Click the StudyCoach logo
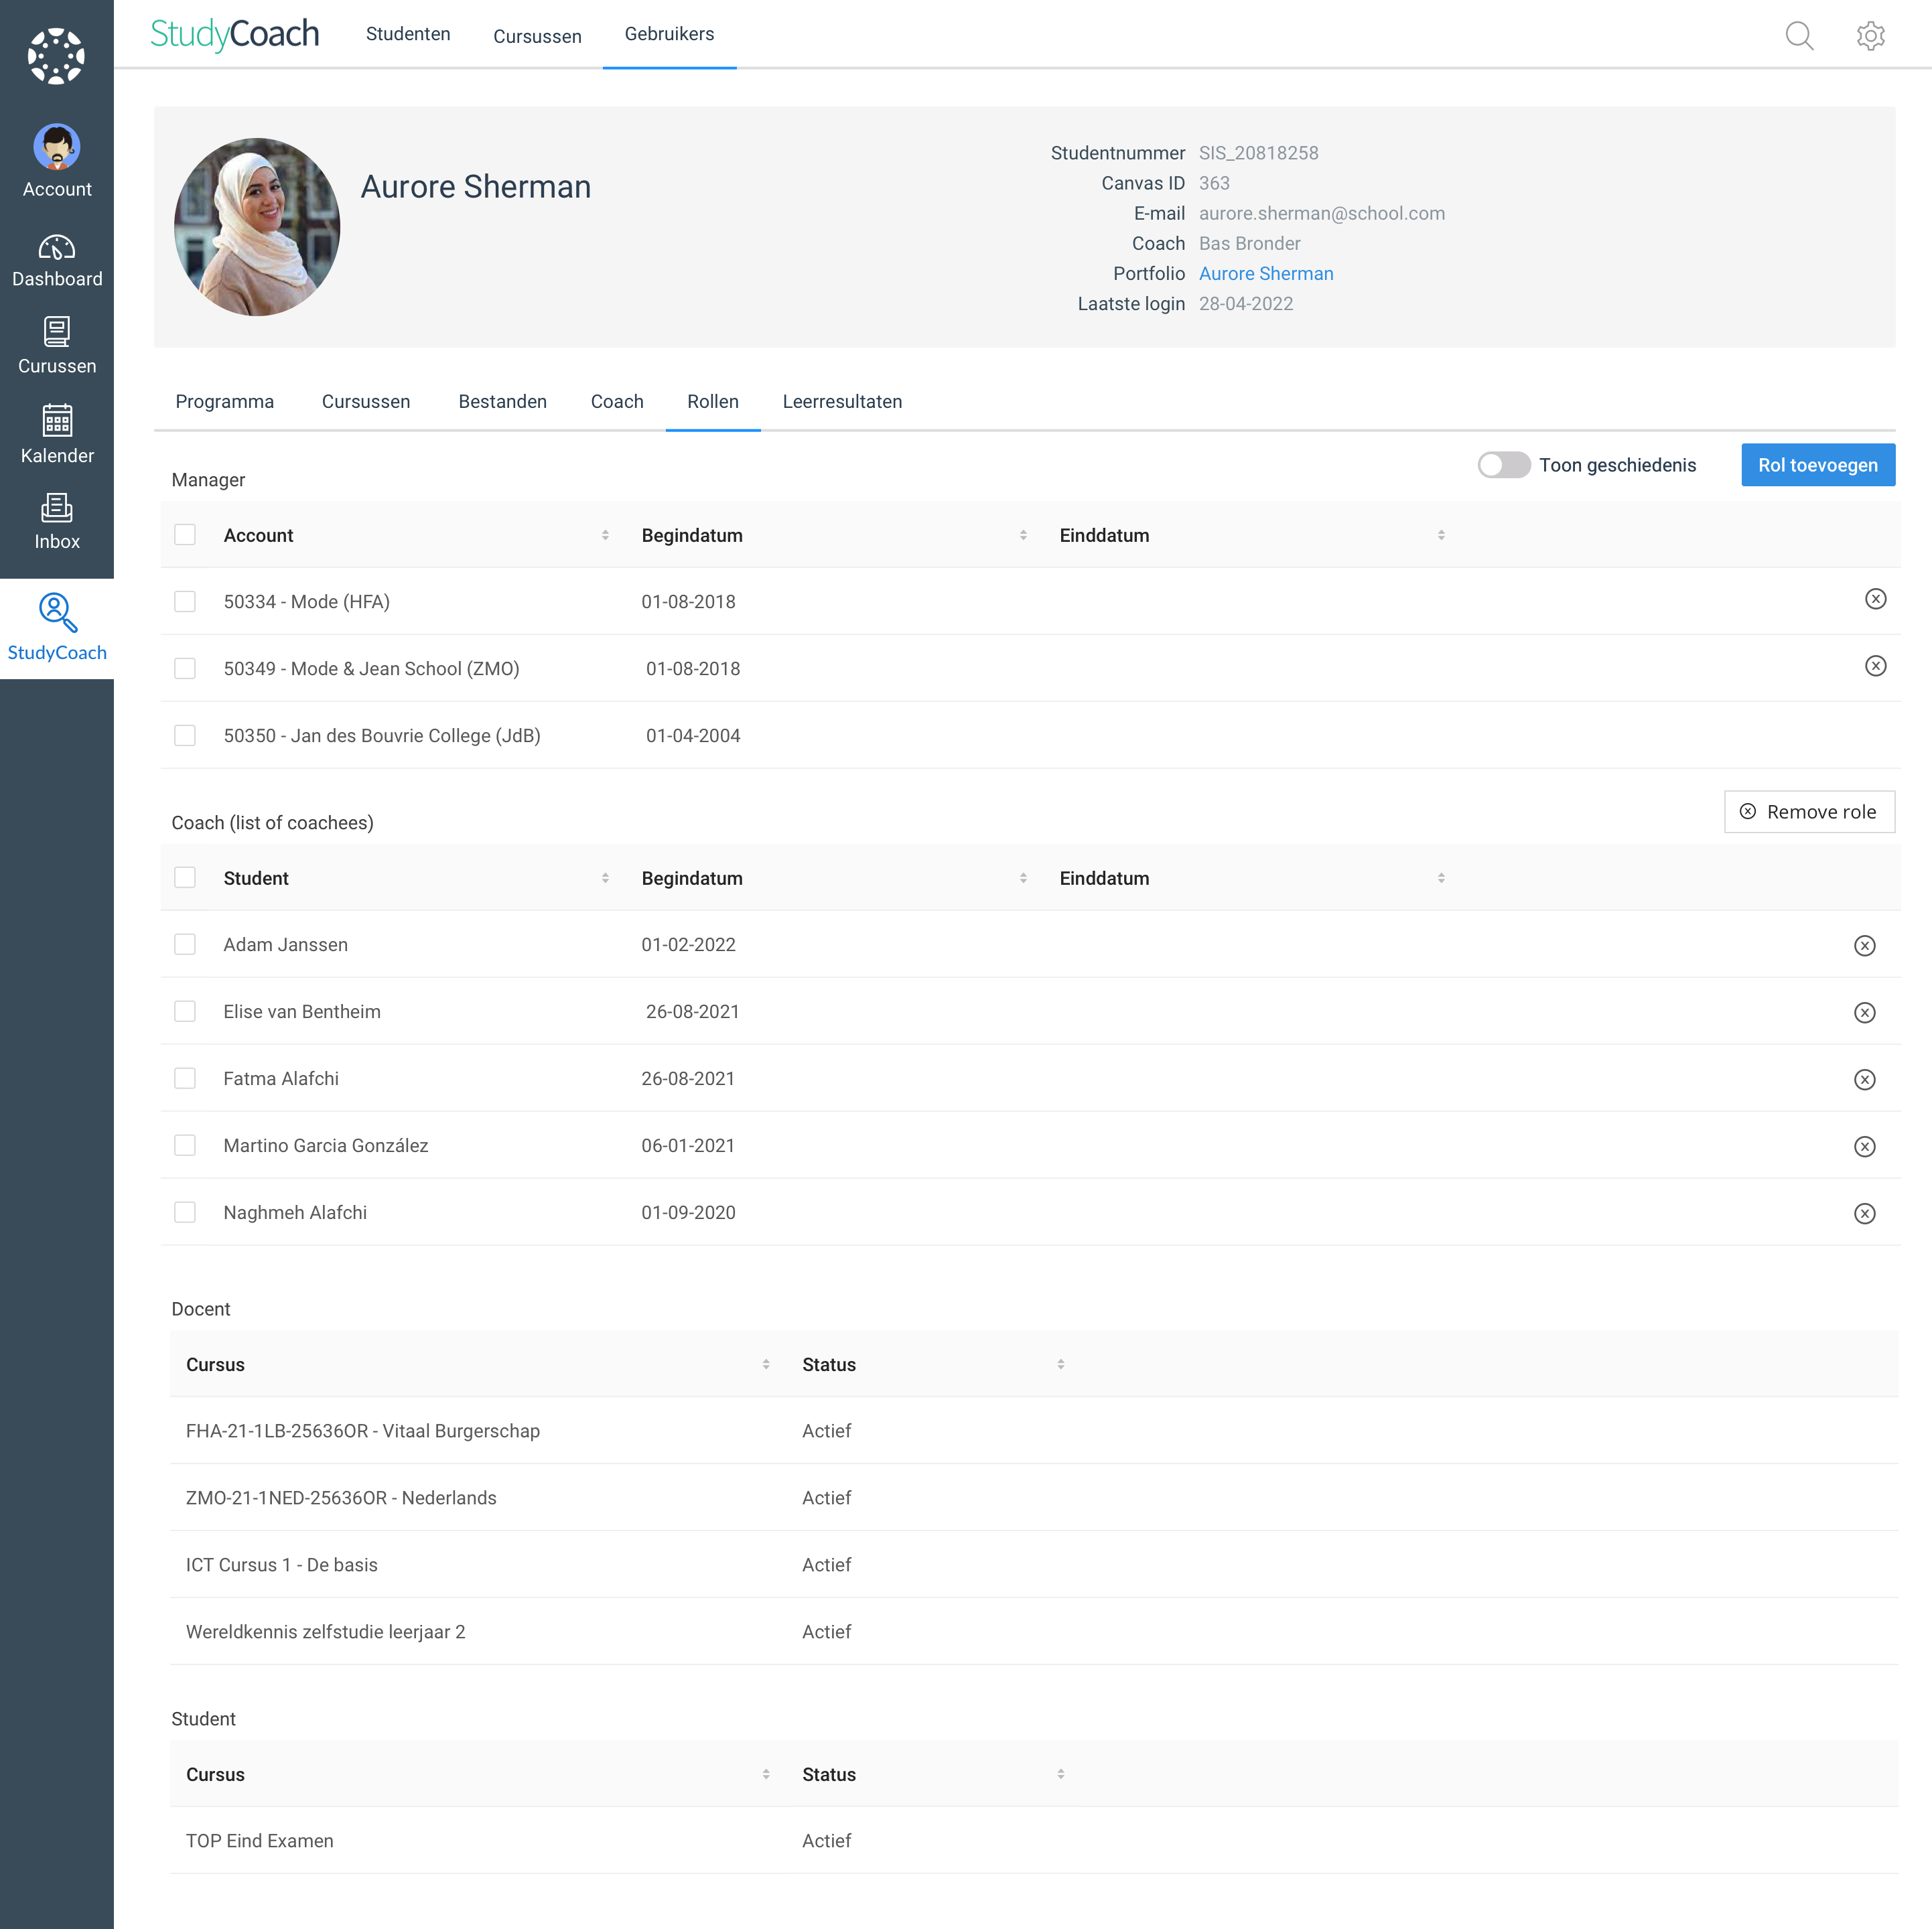The height and width of the screenshot is (1929, 1932). coord(235,34)
